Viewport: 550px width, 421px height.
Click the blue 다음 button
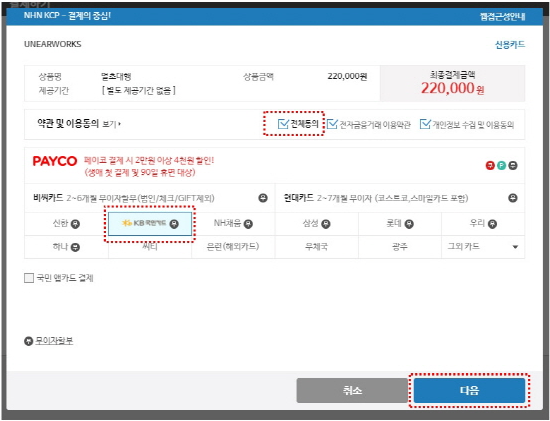[469, 390]
